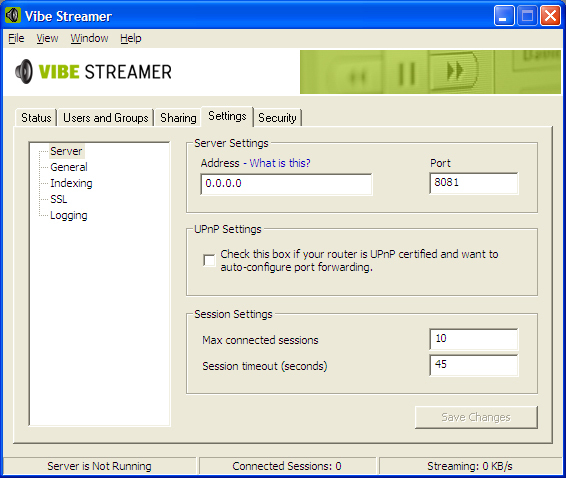The height and width of the screenshot is (478, 566).
Task: Open the Window menu
Action: (x=89, y=38)
